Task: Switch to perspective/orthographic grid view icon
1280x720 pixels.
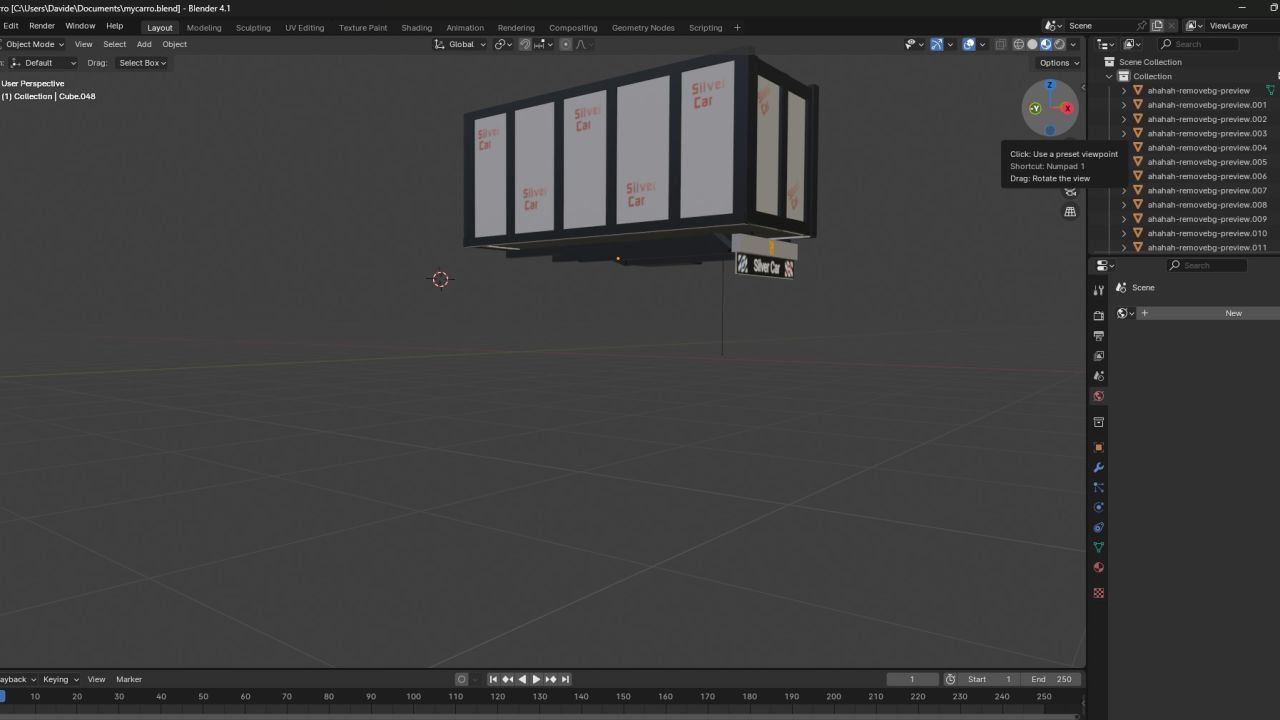Action: [x=1070, y=212]
